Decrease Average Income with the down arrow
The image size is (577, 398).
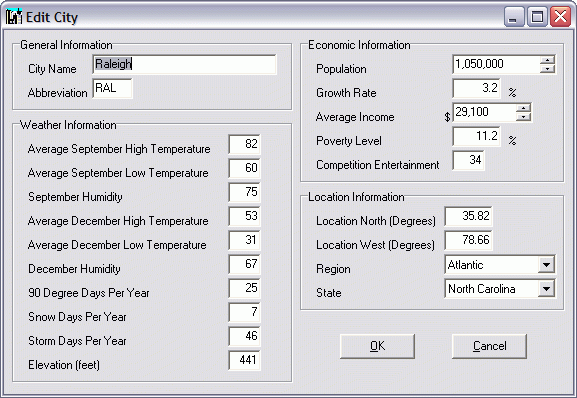pos(523,117)
